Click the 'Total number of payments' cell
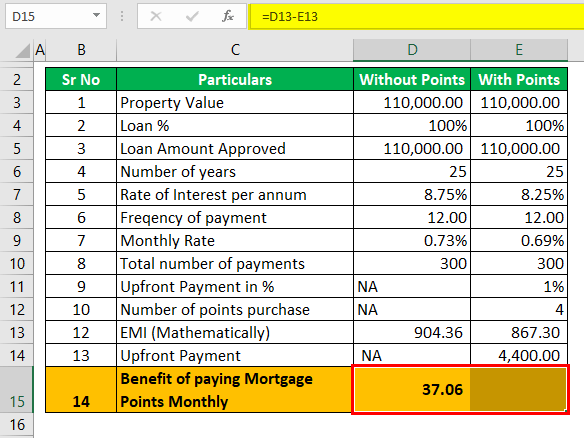The image size is (584, 438). click(235, 264)
